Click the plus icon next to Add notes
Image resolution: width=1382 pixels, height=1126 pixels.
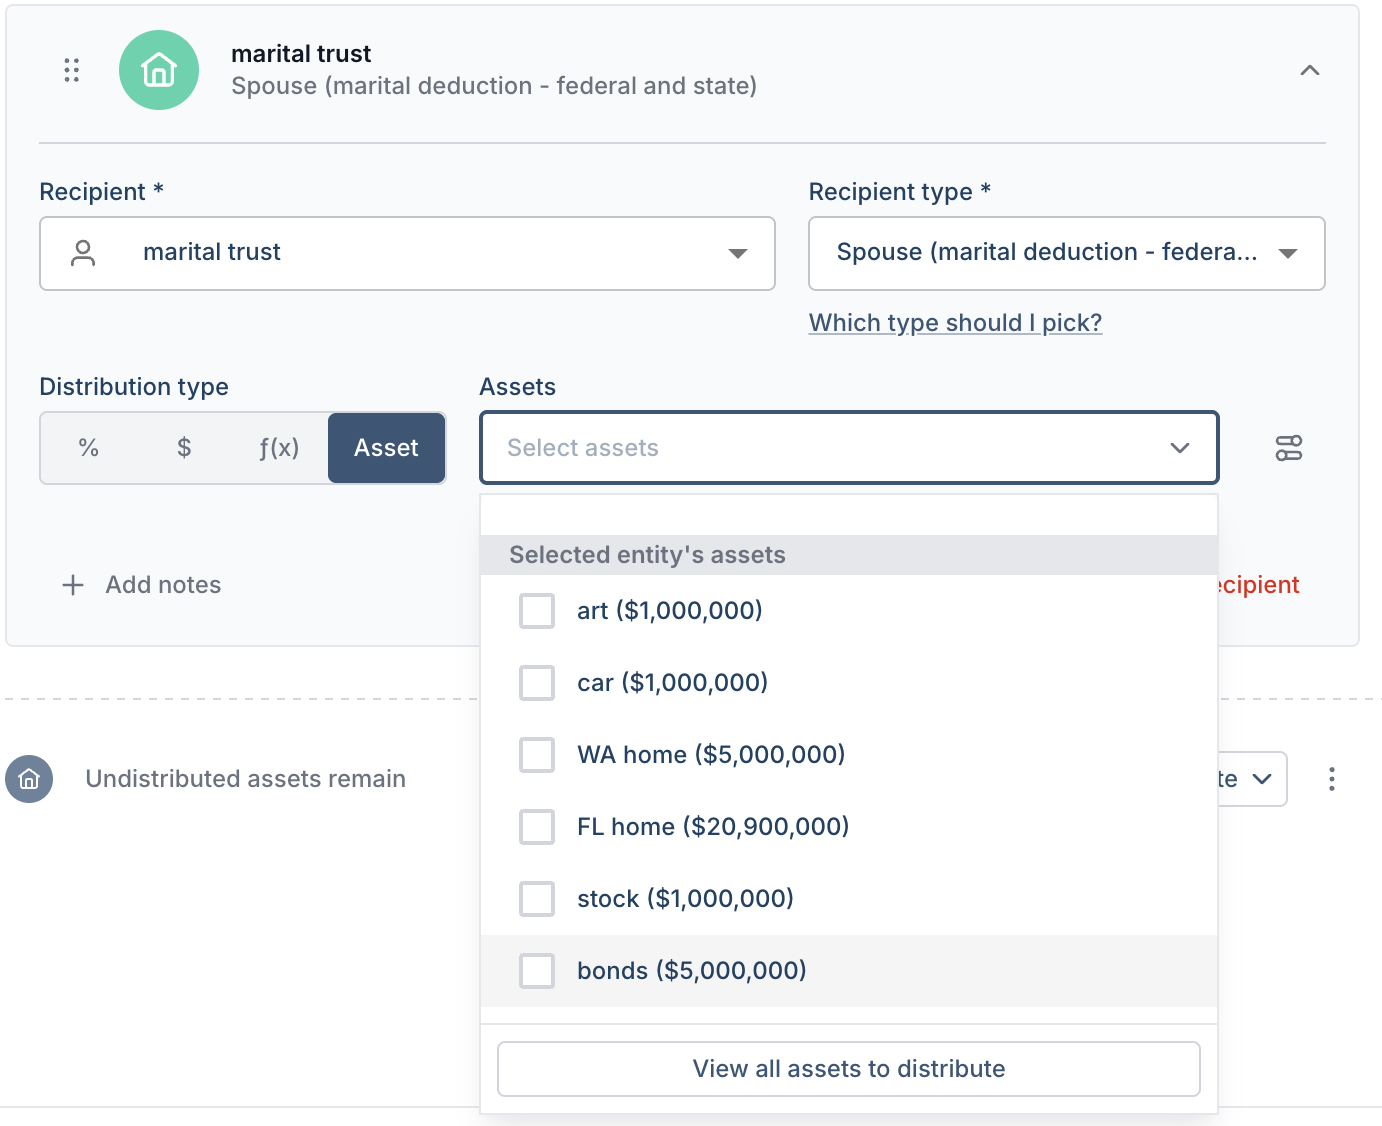pyautogui.click(x=73, y=585)
